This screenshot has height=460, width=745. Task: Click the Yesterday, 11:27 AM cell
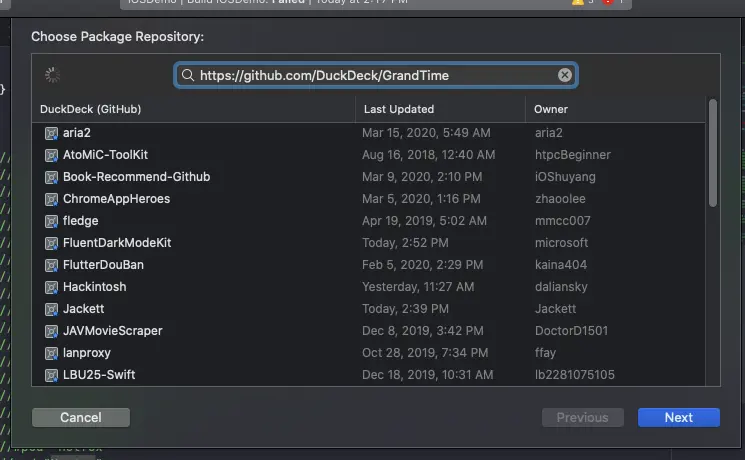click(418, 287)
